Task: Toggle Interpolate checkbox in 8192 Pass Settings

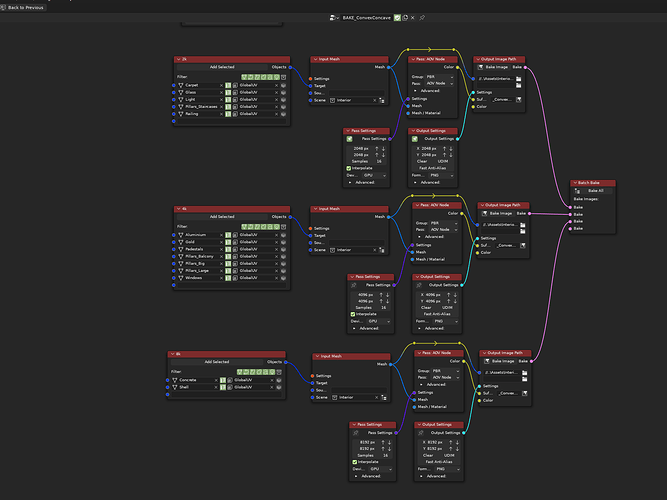Action: (x=355, y=462)
